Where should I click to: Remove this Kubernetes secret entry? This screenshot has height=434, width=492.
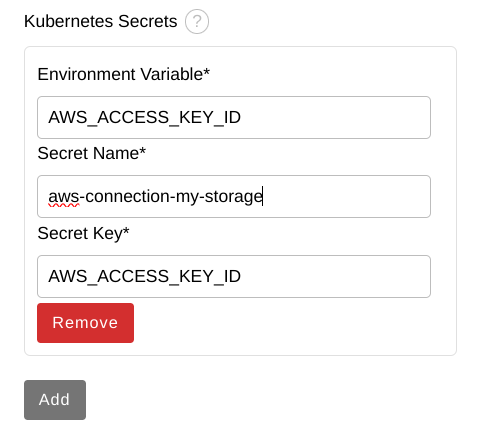click(x=85, y=323)
